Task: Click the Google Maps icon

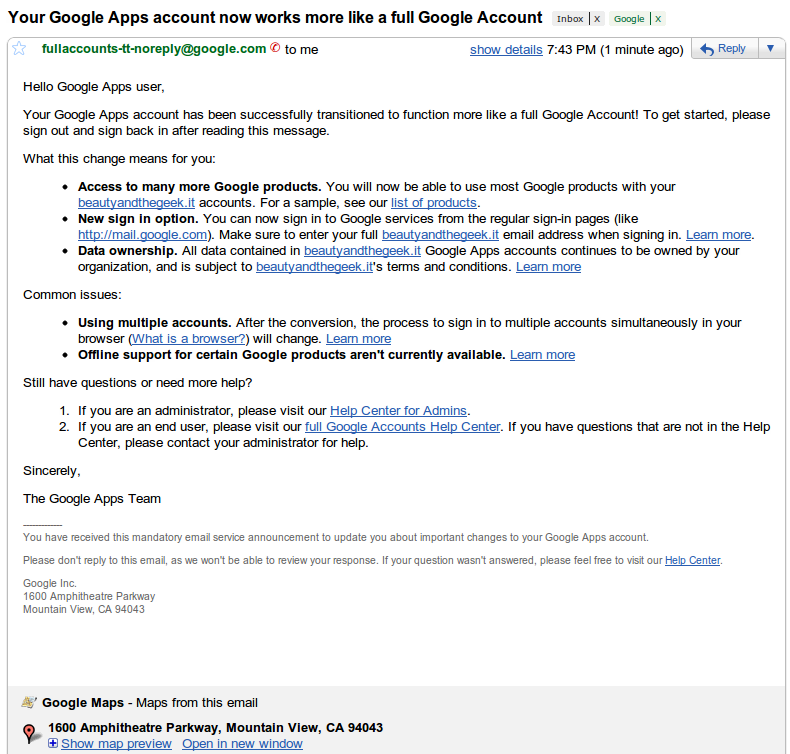Action: tap(29, 702)
